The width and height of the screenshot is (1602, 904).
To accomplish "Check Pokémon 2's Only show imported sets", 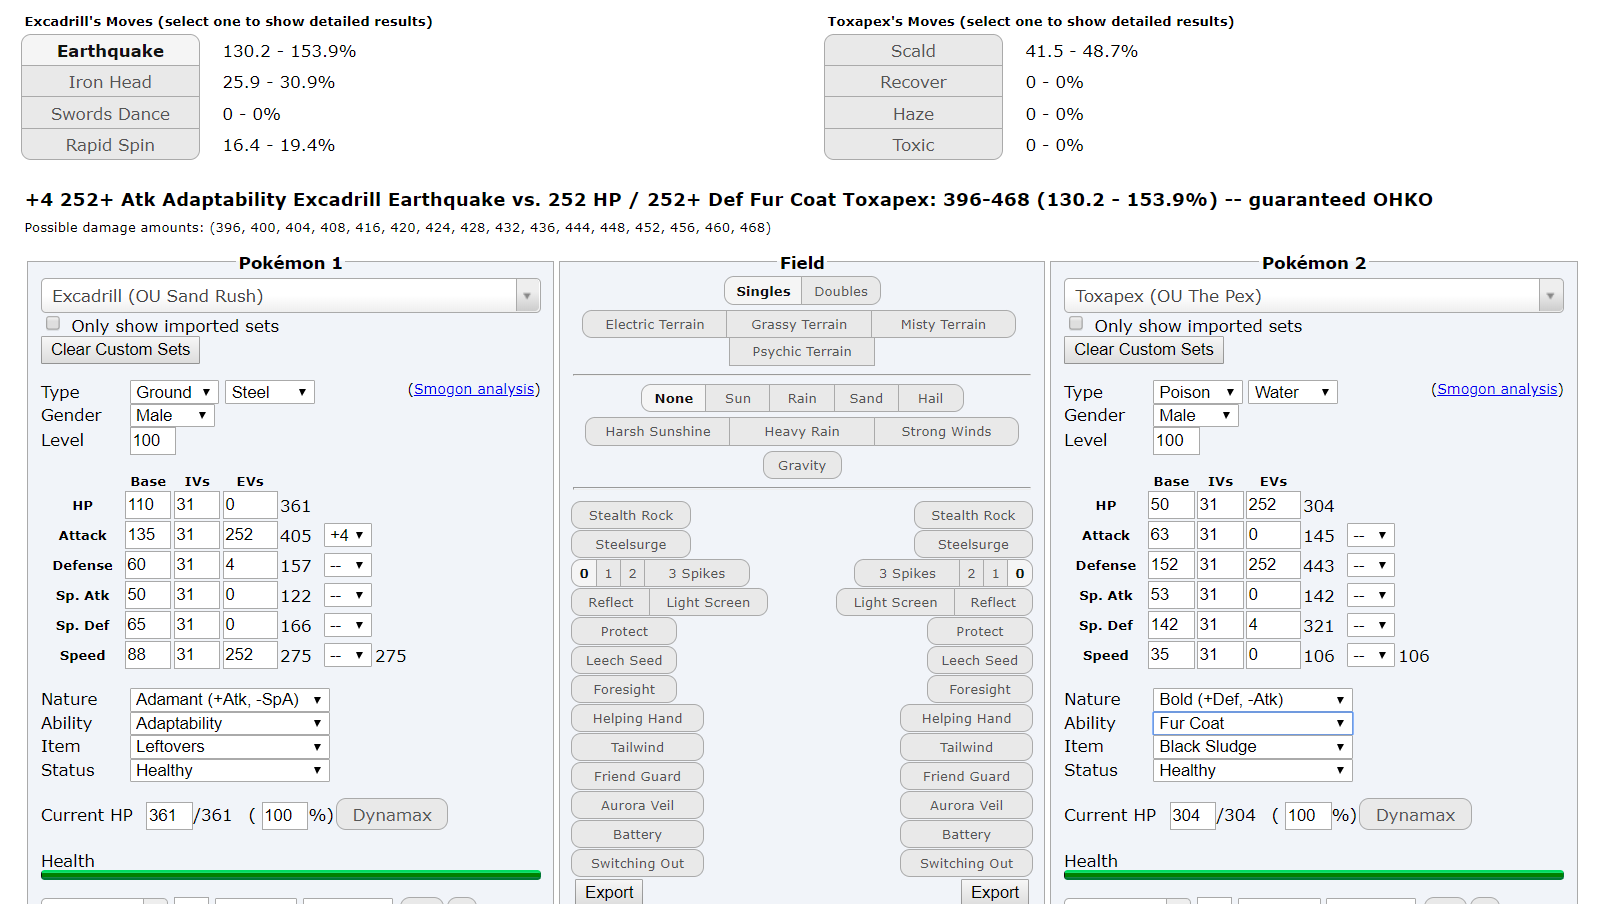I will coord(1076,324).
